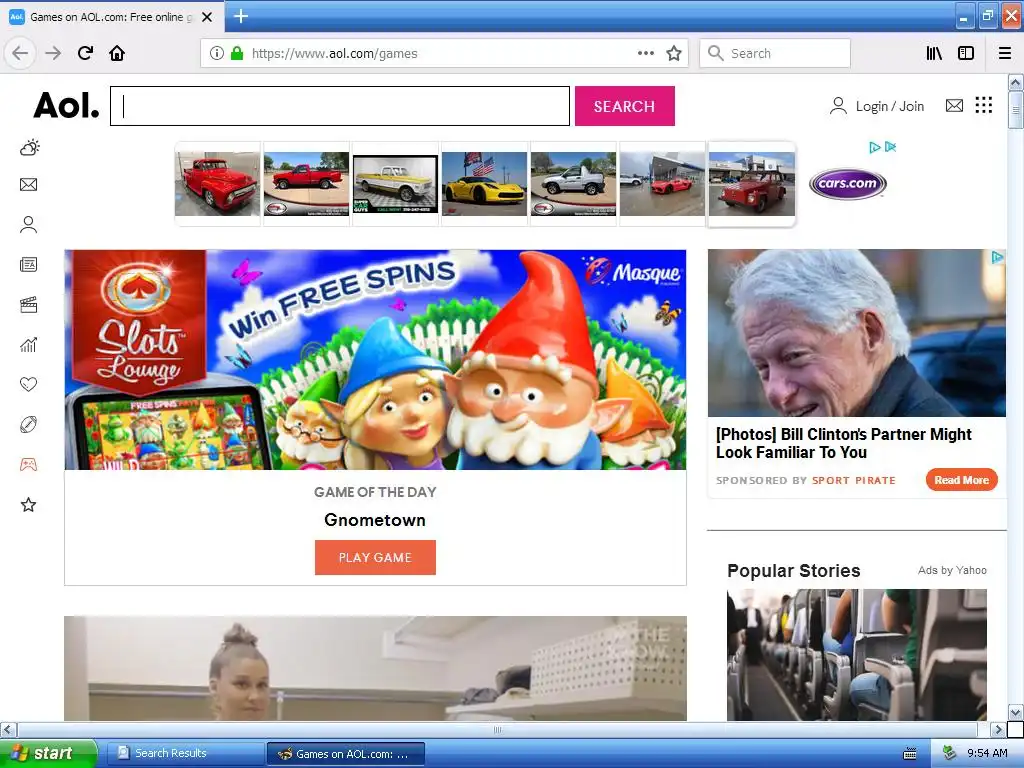Select the Games on AOL.com browser tab
Screen dimensions: 1024x768
[112, 17]
